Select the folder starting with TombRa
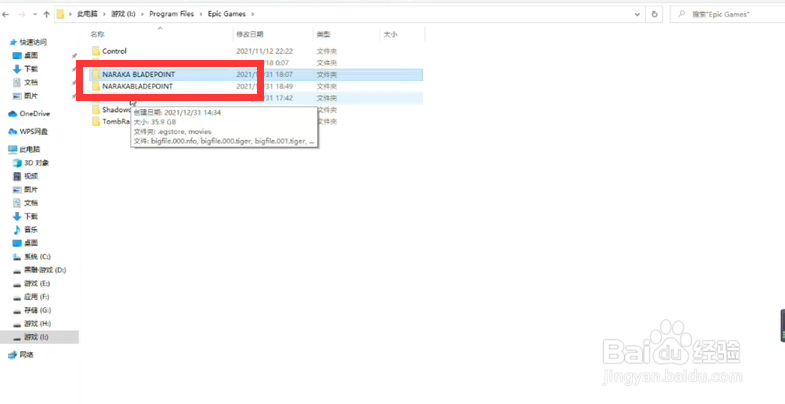This screenshot has height=404, width=785. (111, 122)
